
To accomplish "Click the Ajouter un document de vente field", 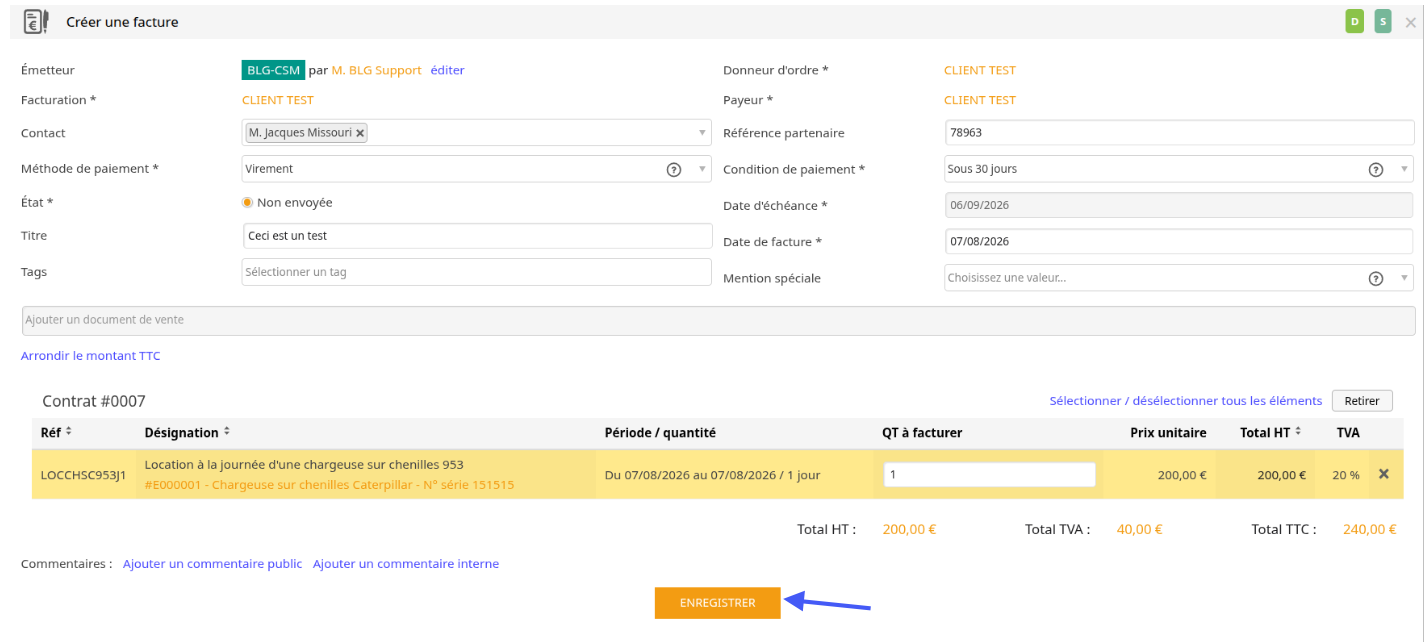I will pos(718,320).
